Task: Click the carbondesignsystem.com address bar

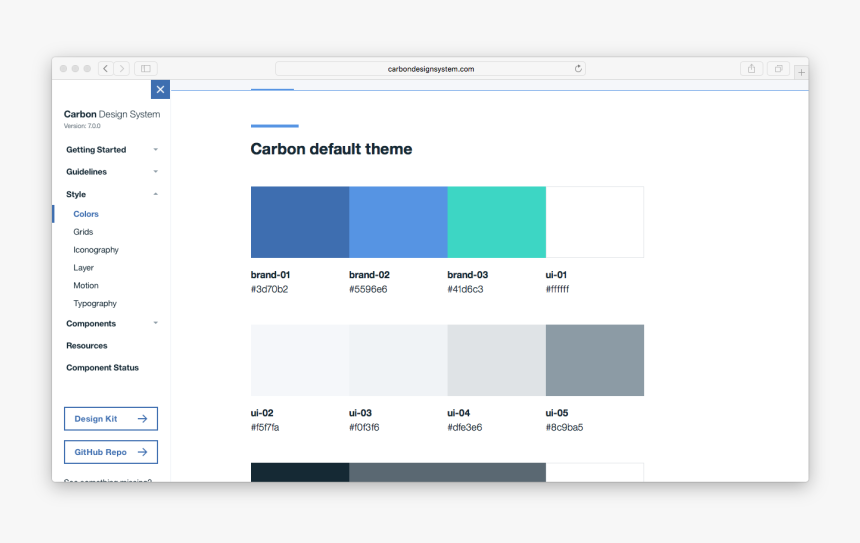Action: click(x=431, y=69)
